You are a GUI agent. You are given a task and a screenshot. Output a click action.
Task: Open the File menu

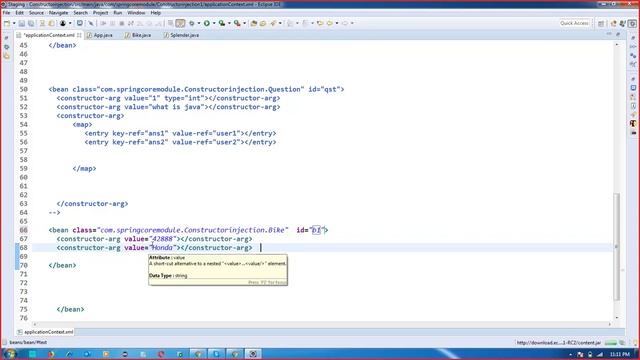pyautogui.click(x=6, y=13)
